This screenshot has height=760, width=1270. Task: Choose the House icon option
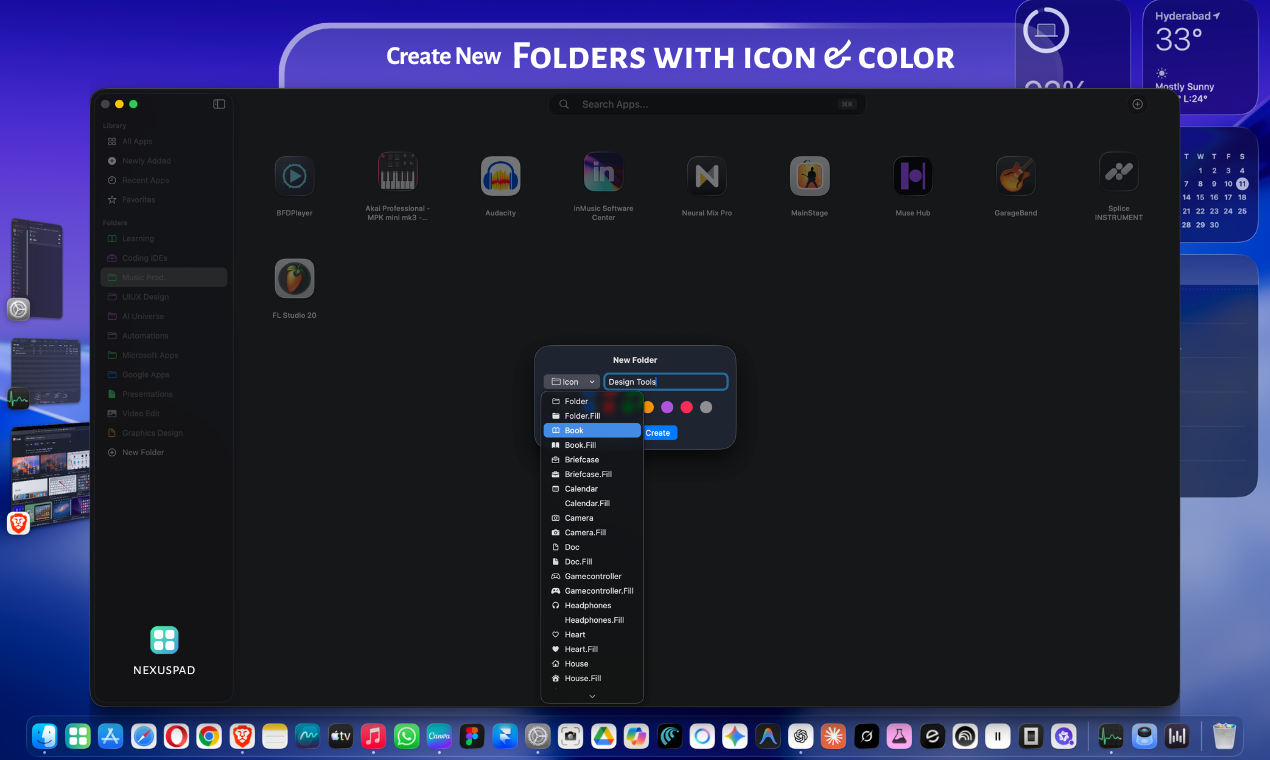pyautogui.click(x=592, y=663)
